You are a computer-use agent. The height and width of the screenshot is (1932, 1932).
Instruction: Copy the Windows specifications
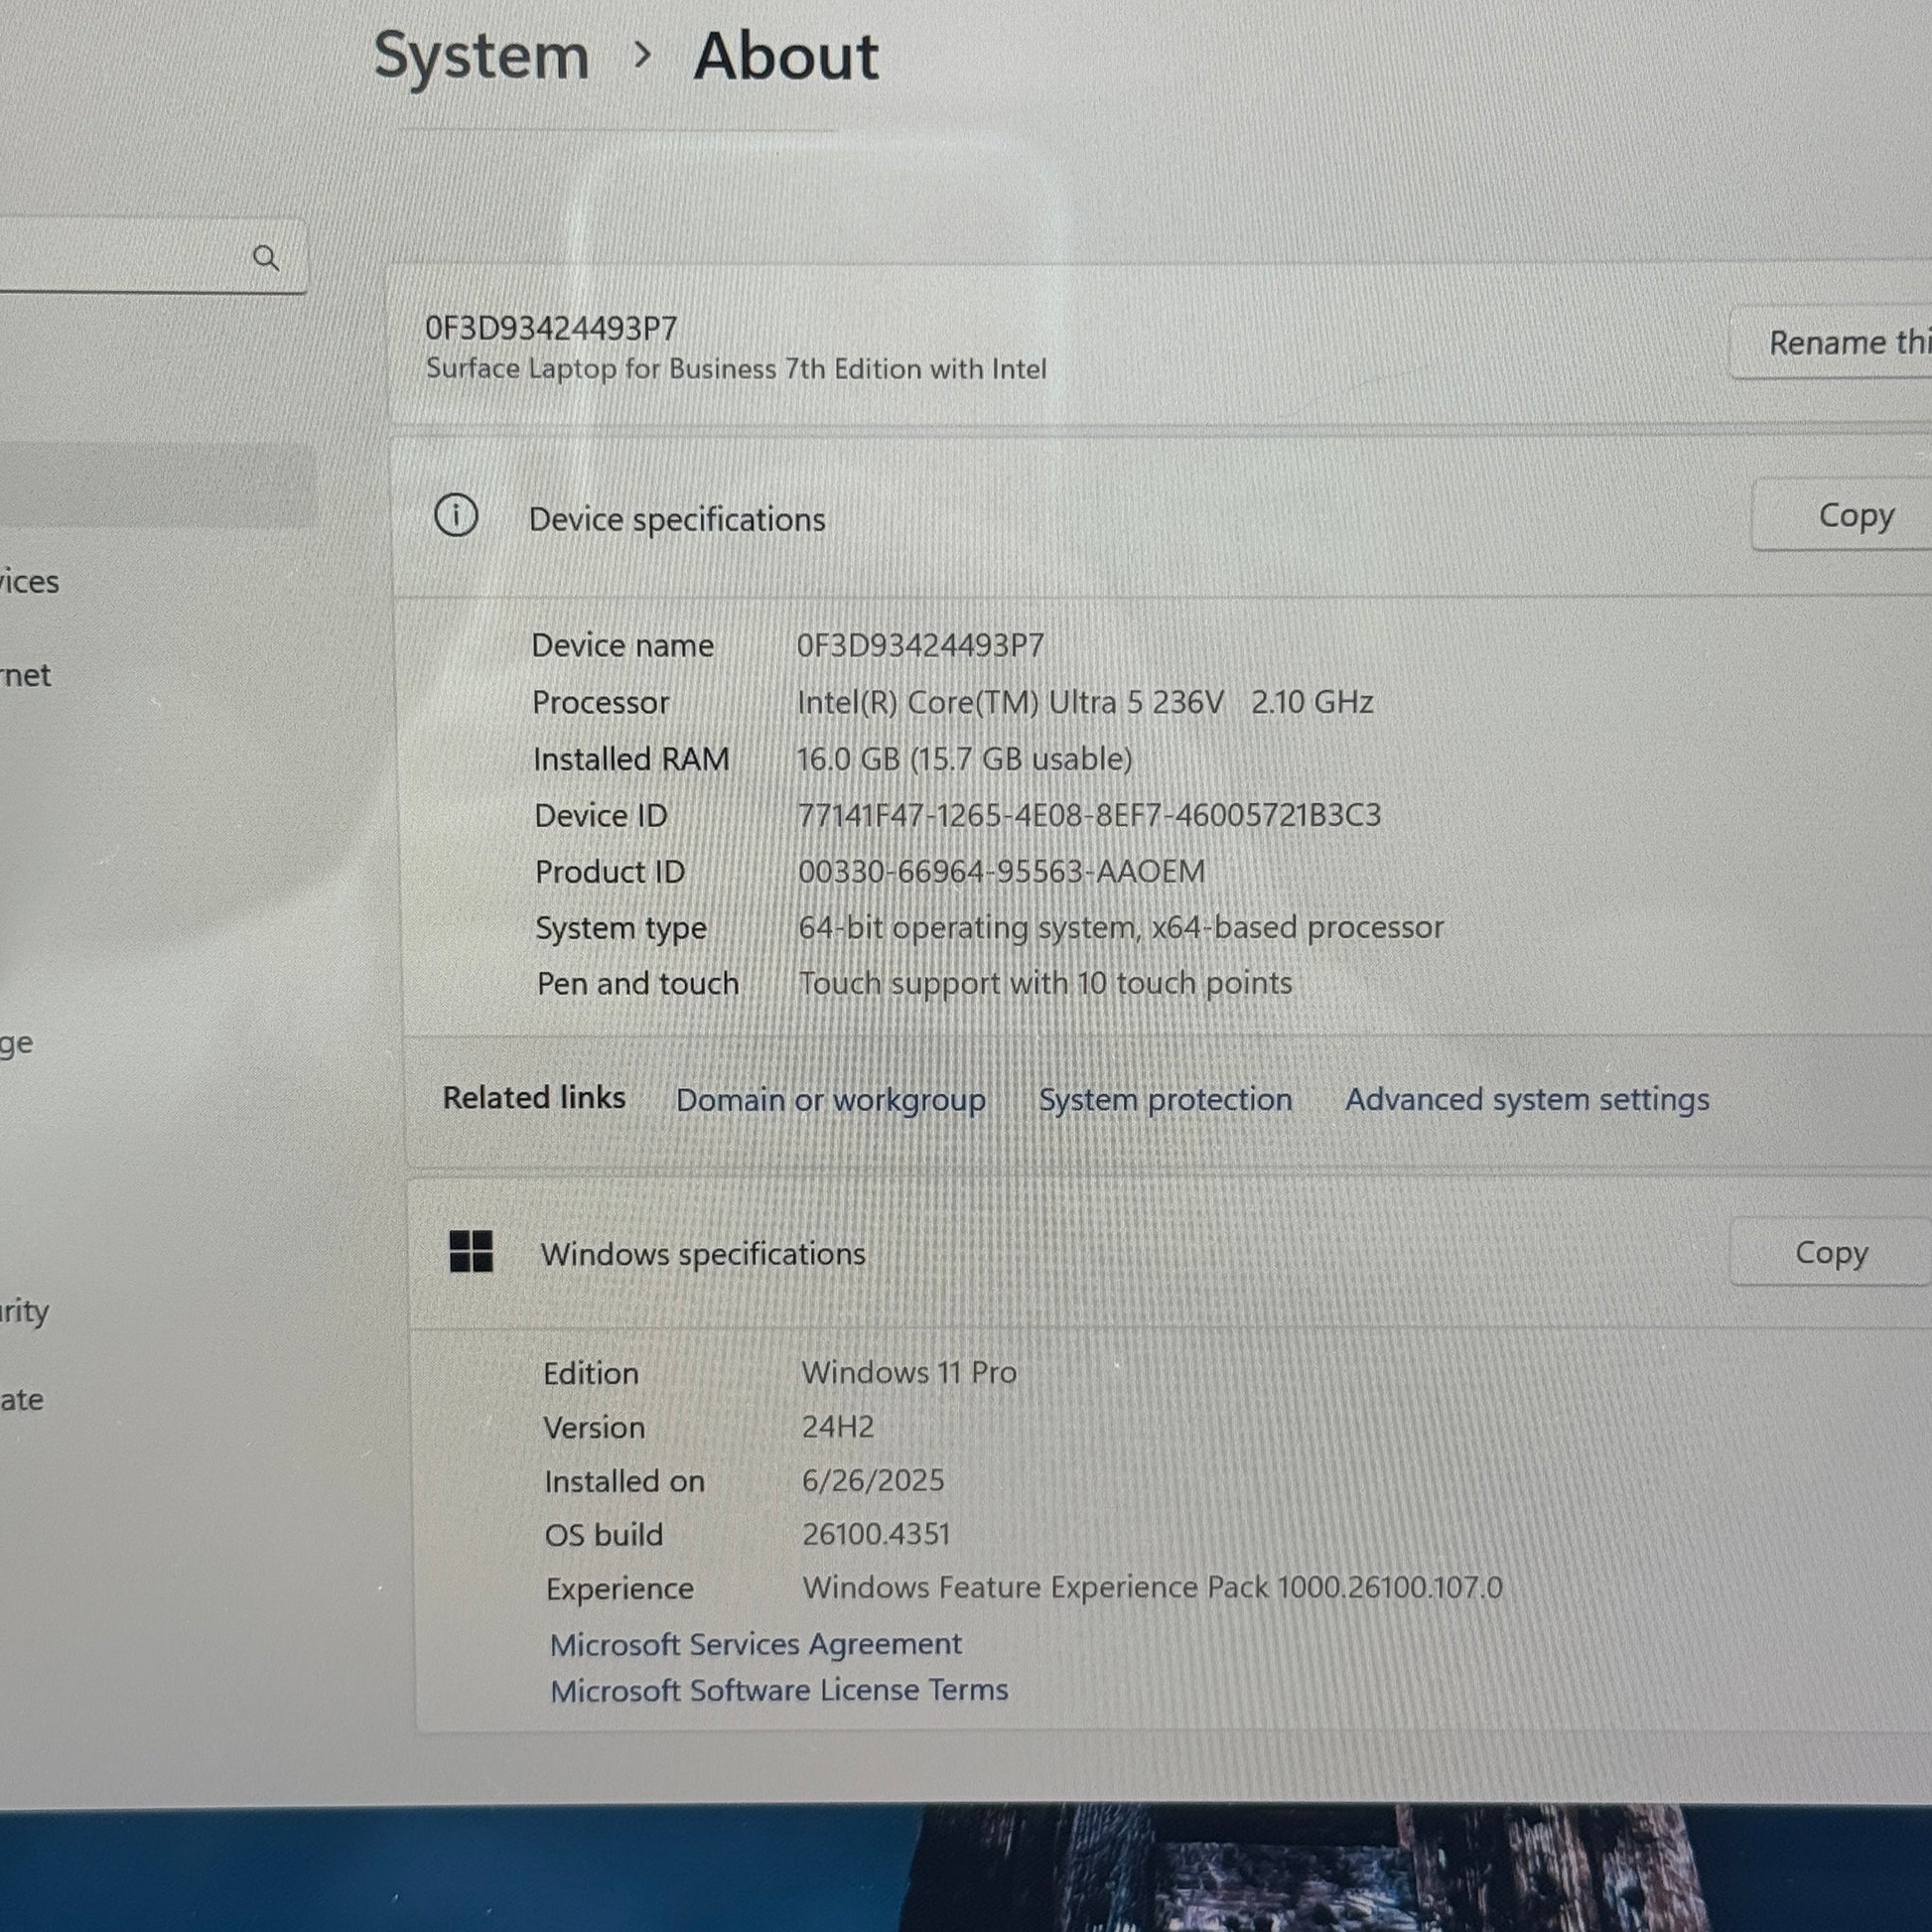click(1831, 1252)
